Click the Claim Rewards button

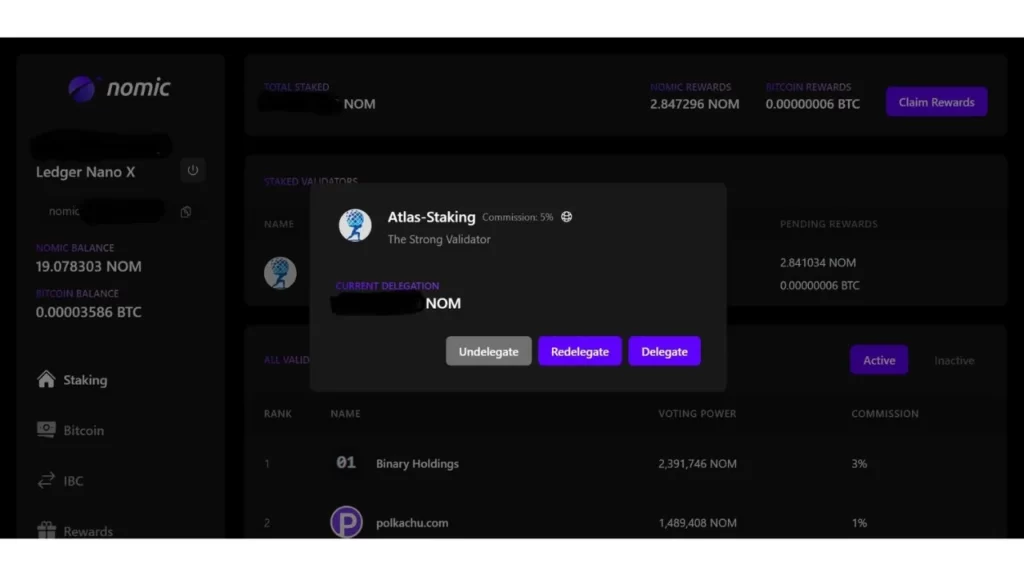936,102
